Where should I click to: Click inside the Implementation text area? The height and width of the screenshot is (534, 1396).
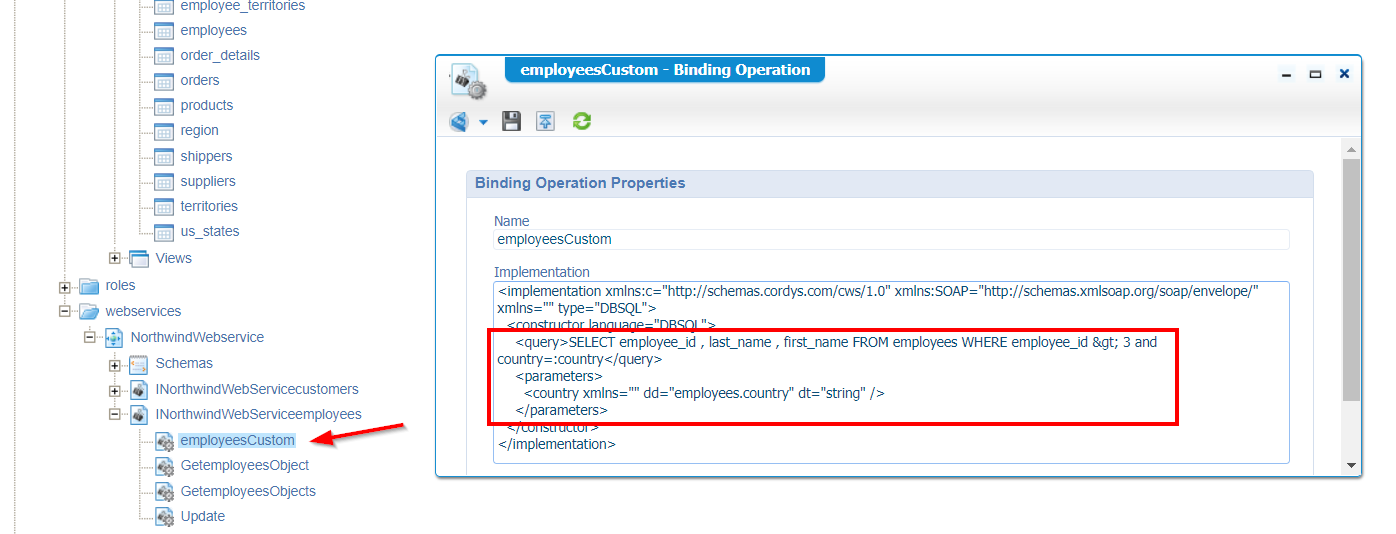(891, 372)
